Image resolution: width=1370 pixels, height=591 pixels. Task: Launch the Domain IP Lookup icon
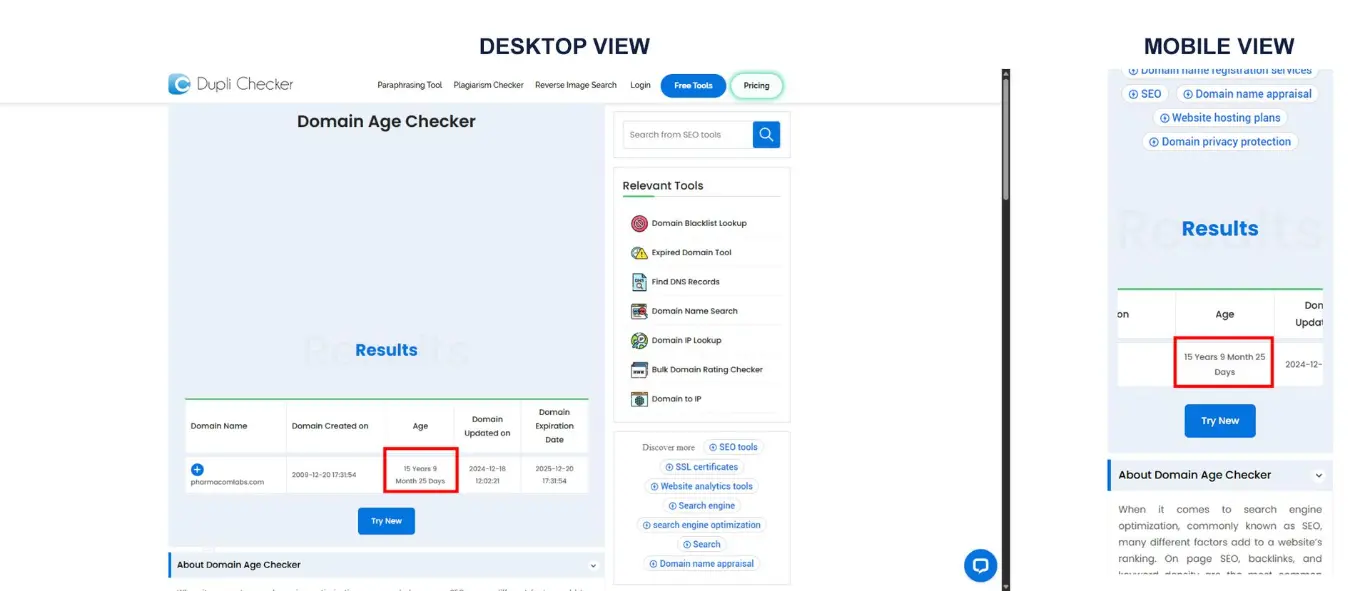[x=639, y=341]
